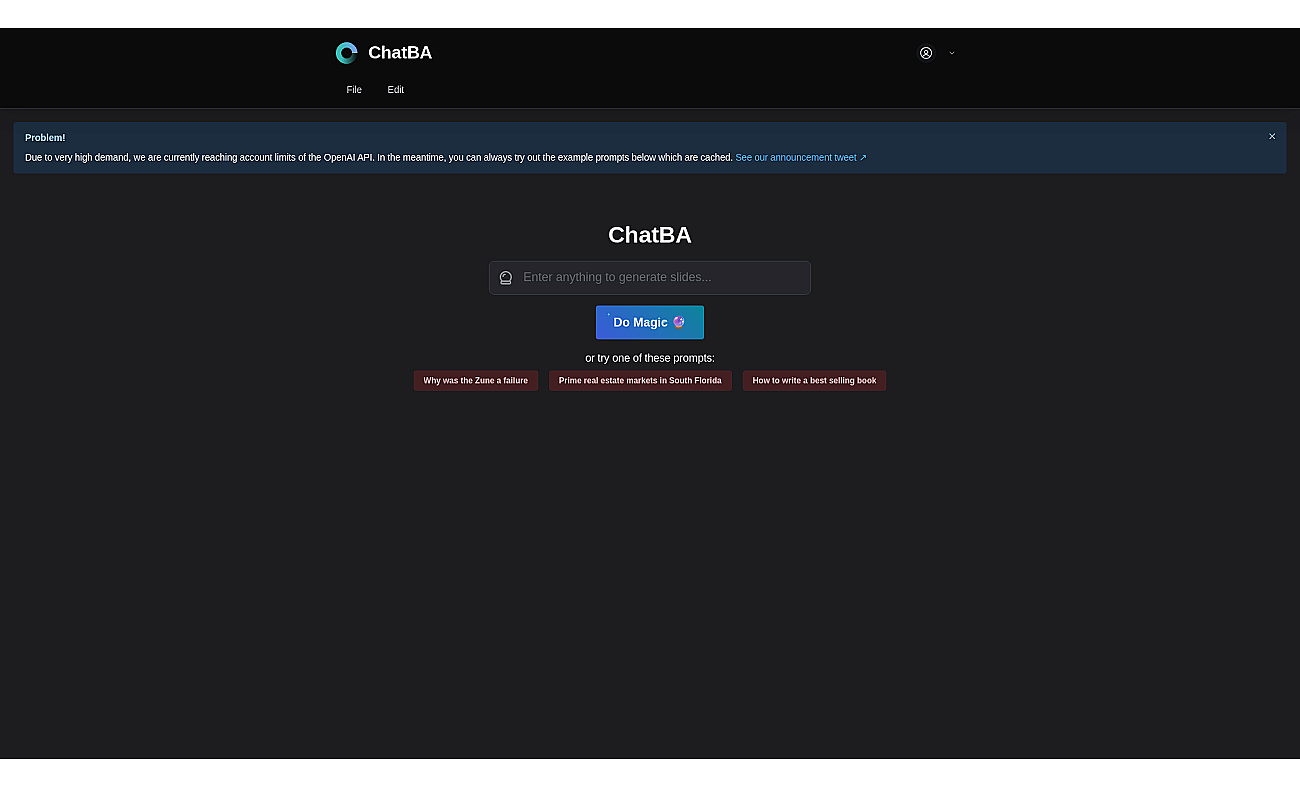
Task: Click the "Problem!" alert heading
Action: point(45,138)
